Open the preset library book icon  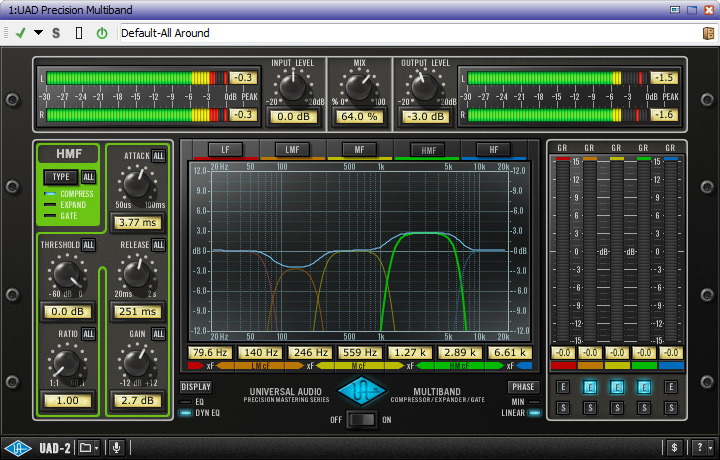pos(709,33)
